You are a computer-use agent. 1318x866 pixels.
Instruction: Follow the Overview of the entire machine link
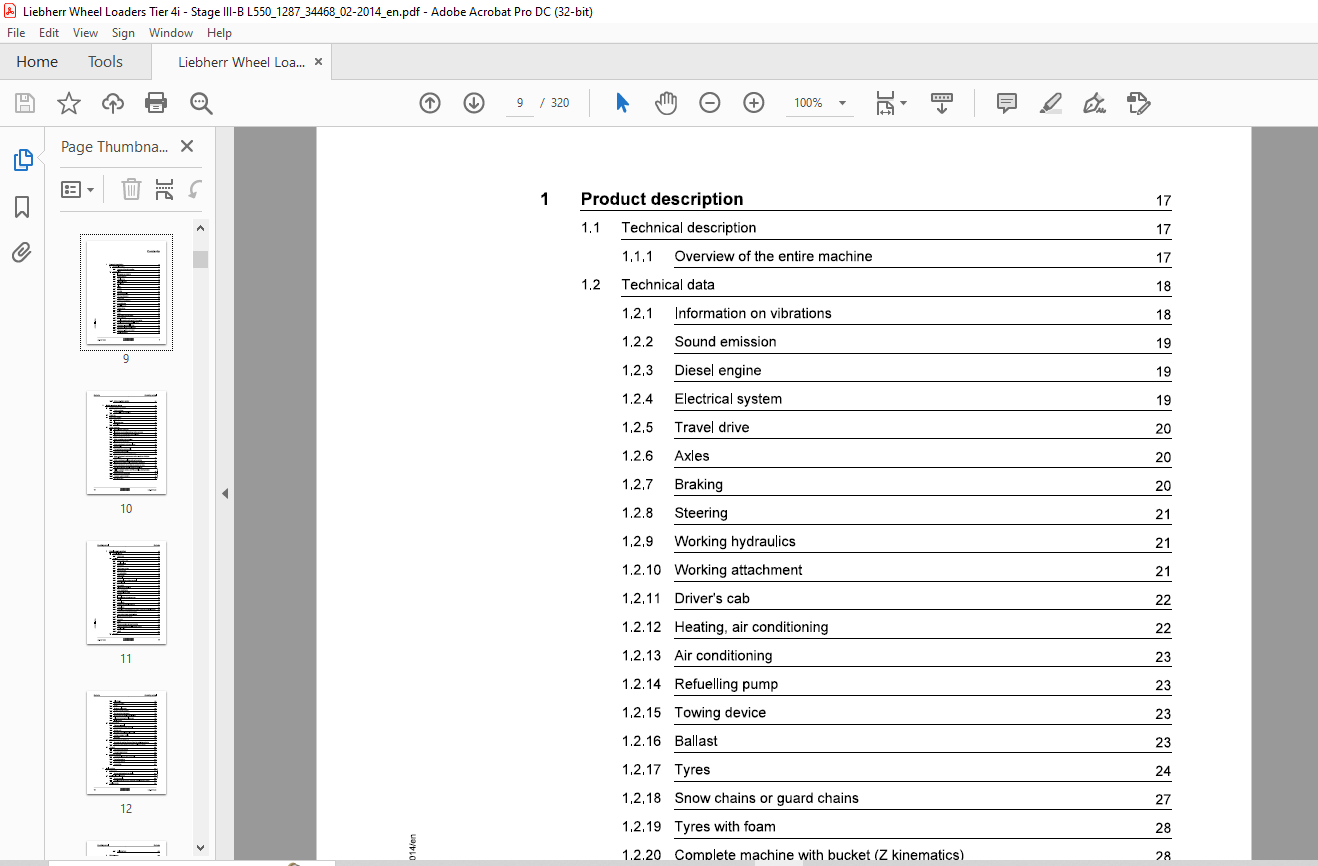click(773, 256)
